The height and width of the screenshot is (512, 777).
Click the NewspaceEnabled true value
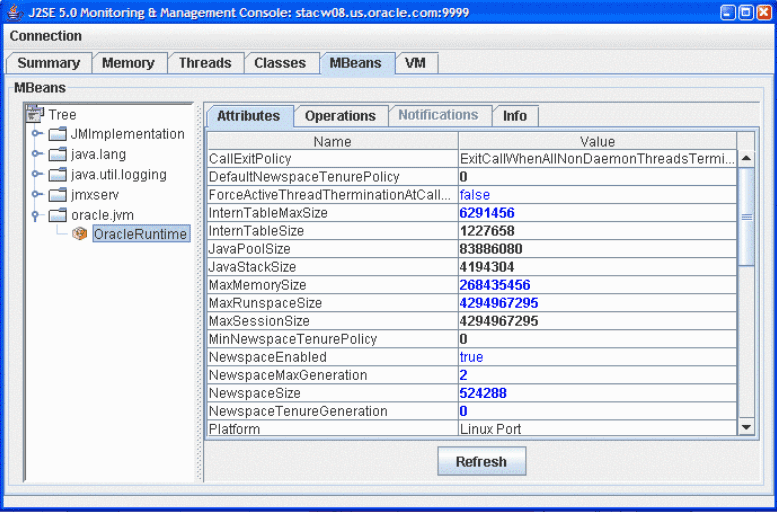(x=471, y=357)
